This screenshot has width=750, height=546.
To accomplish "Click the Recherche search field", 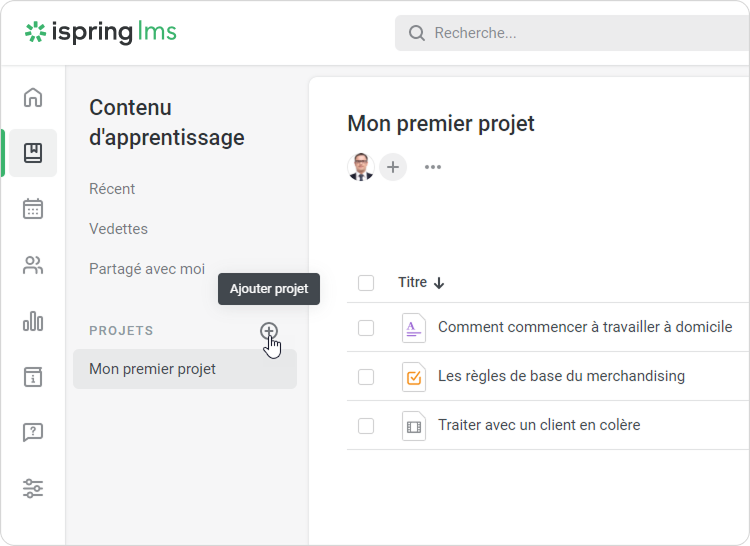I will 580,33.
